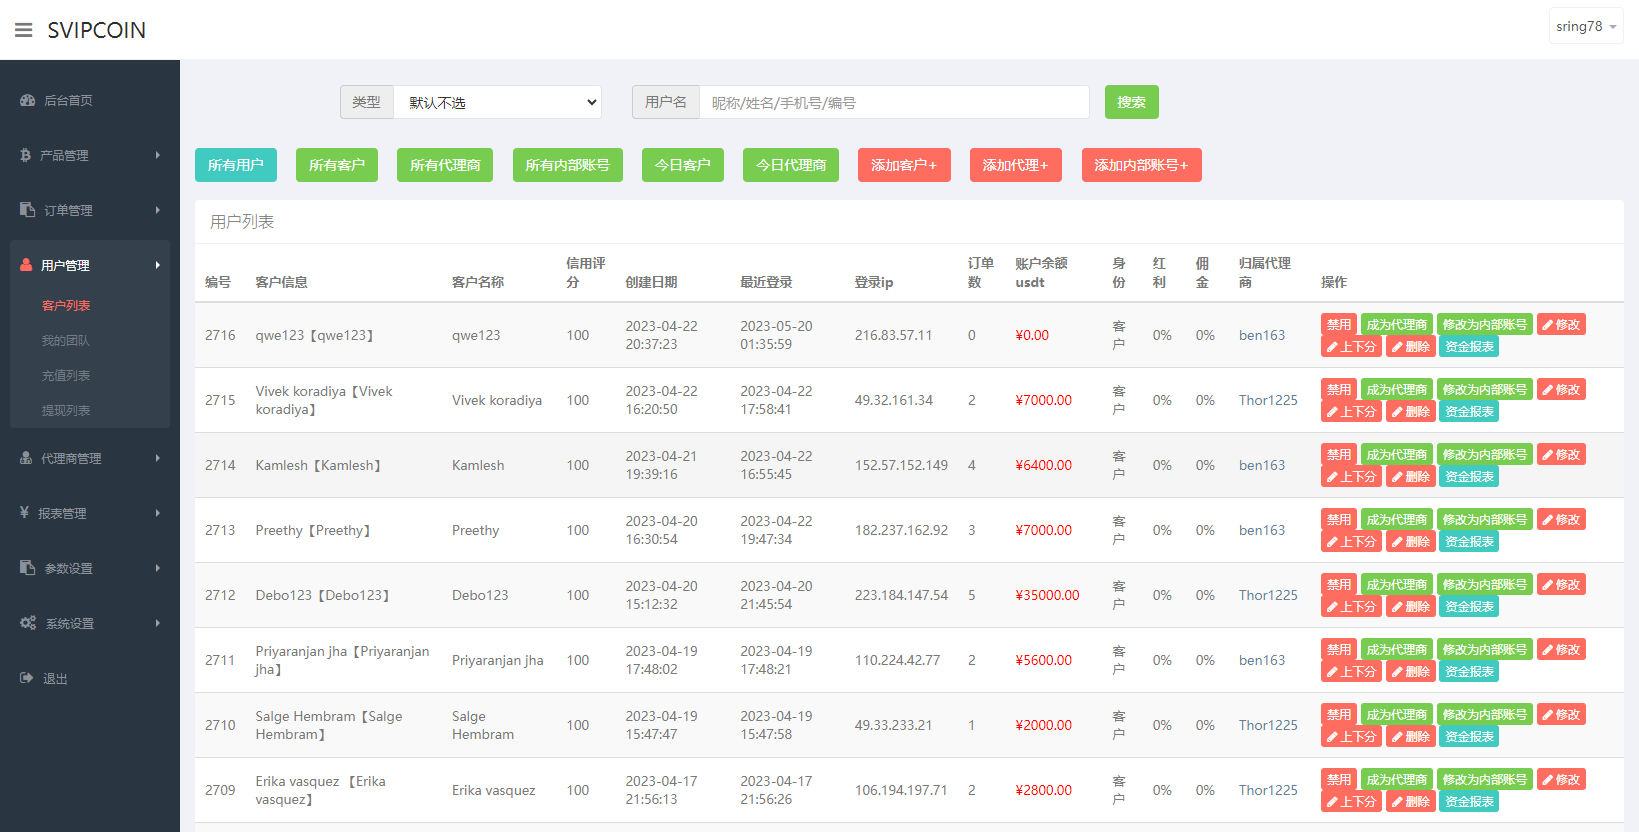The height and width of the screenshot is (832, 1639).
Task: Collapse the 用户管理 sidebar menu arrow
Action: click(x=157, y=265)
